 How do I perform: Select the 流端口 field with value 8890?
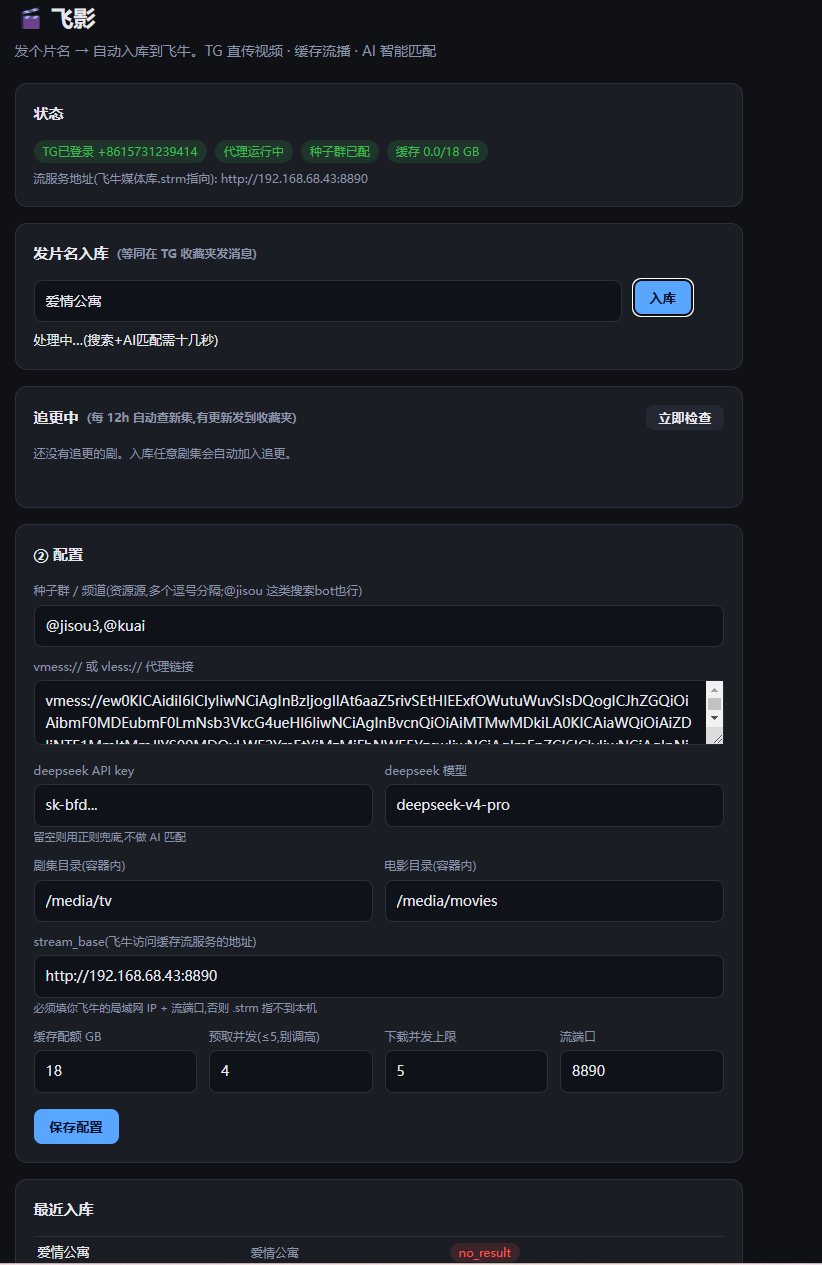click(641, 1071)
